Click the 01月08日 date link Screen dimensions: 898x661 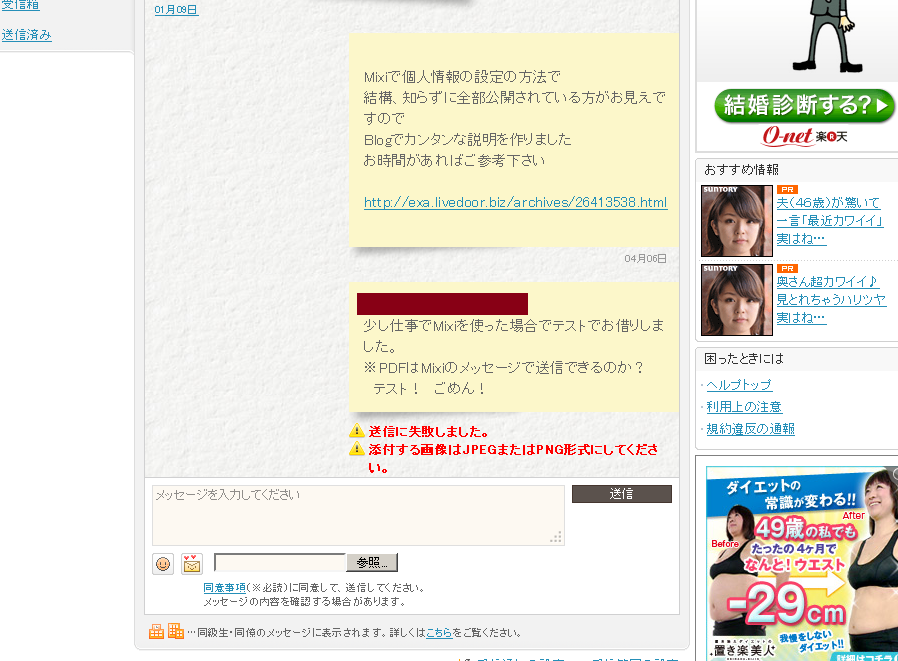coord(176,10)
